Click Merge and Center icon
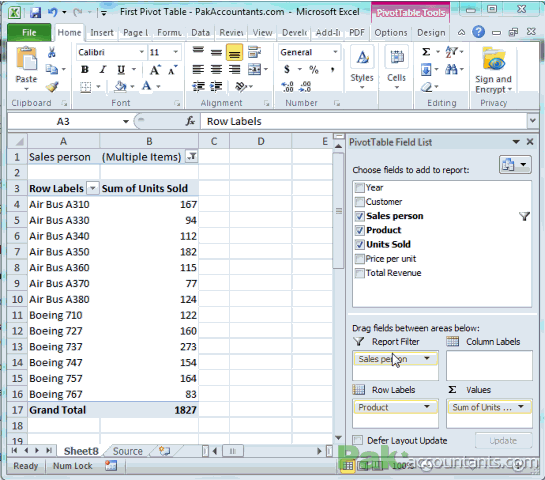 coord(254,70)
